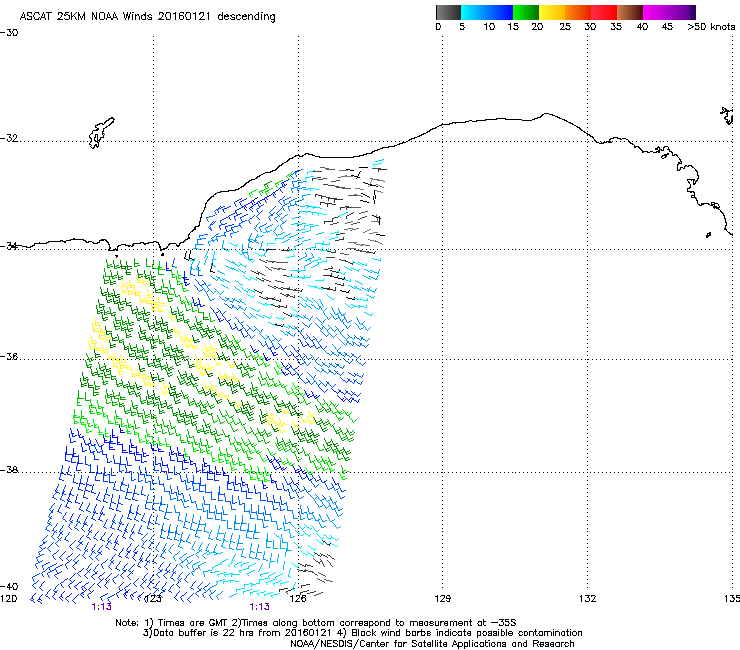Click the purple 45-50 knots legend swatch

click(682, 12)
